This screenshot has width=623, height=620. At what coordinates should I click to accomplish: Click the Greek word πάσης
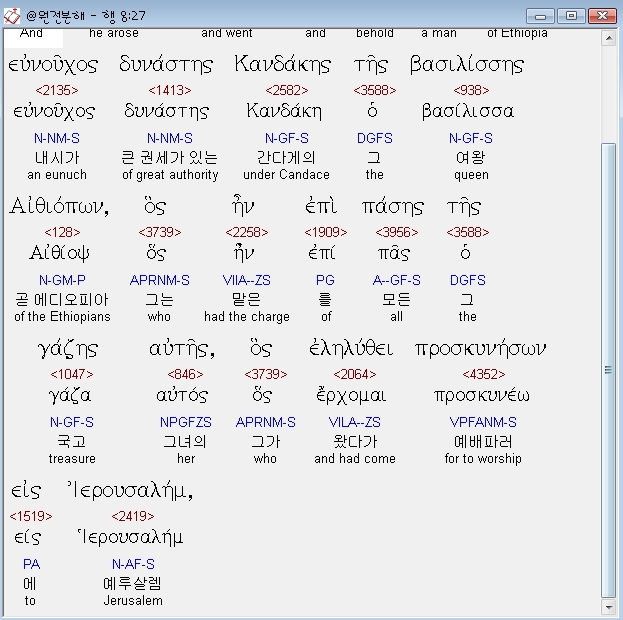[x=393, y=207]
